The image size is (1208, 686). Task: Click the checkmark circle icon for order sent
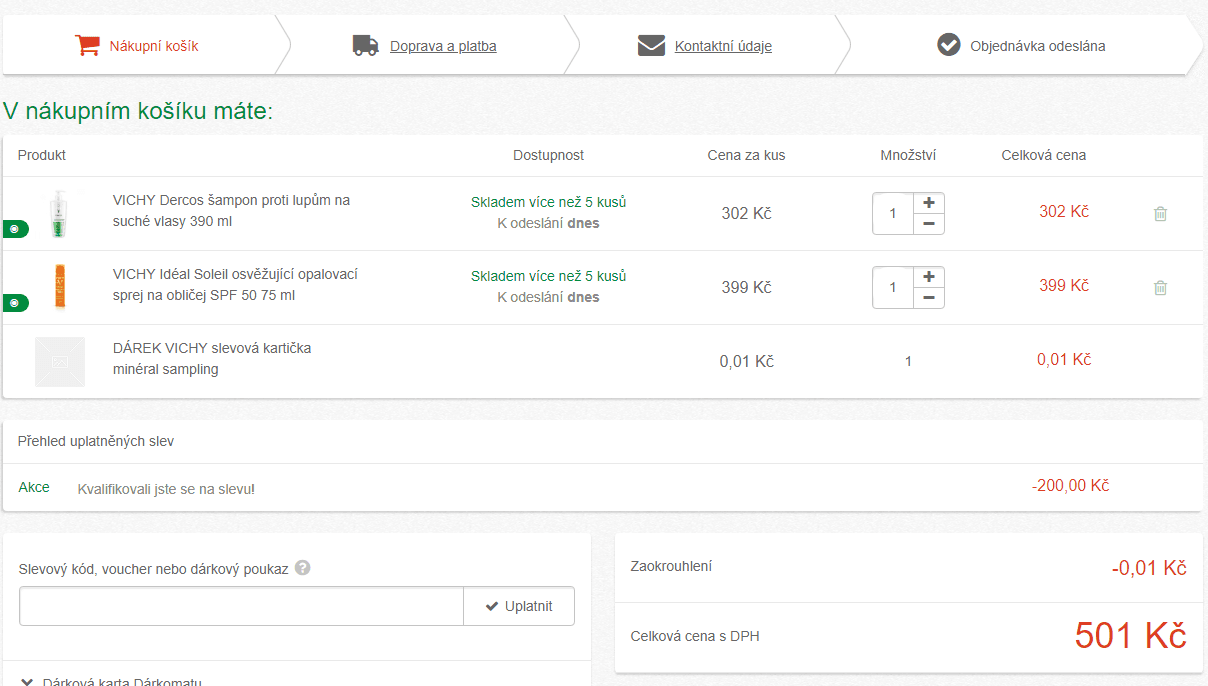948,45
